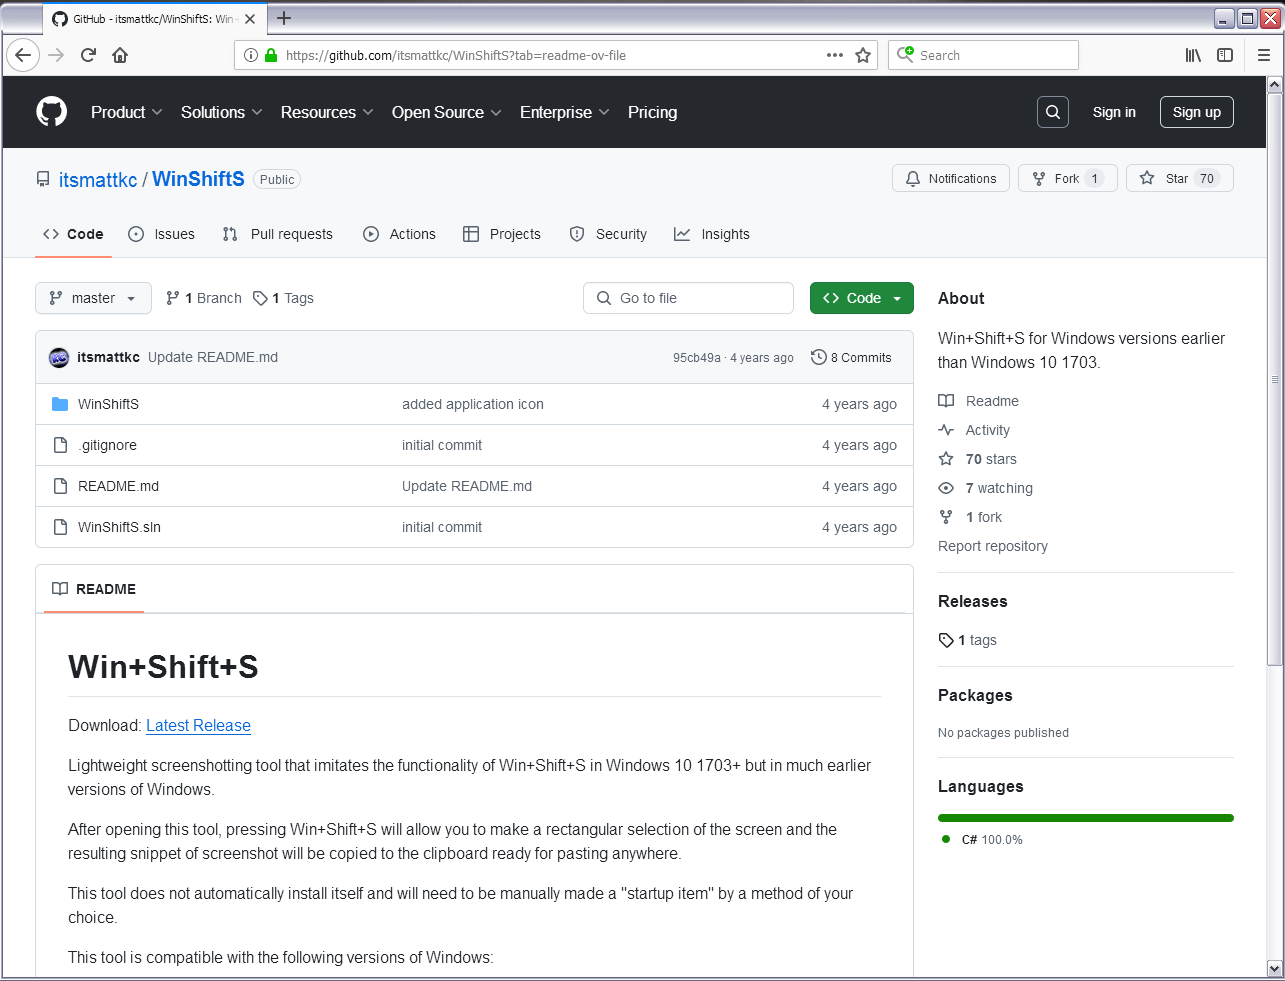Screen dimensions: 1285x981
Task: Click the GitHub logo icon
Action: pos(52,112)
